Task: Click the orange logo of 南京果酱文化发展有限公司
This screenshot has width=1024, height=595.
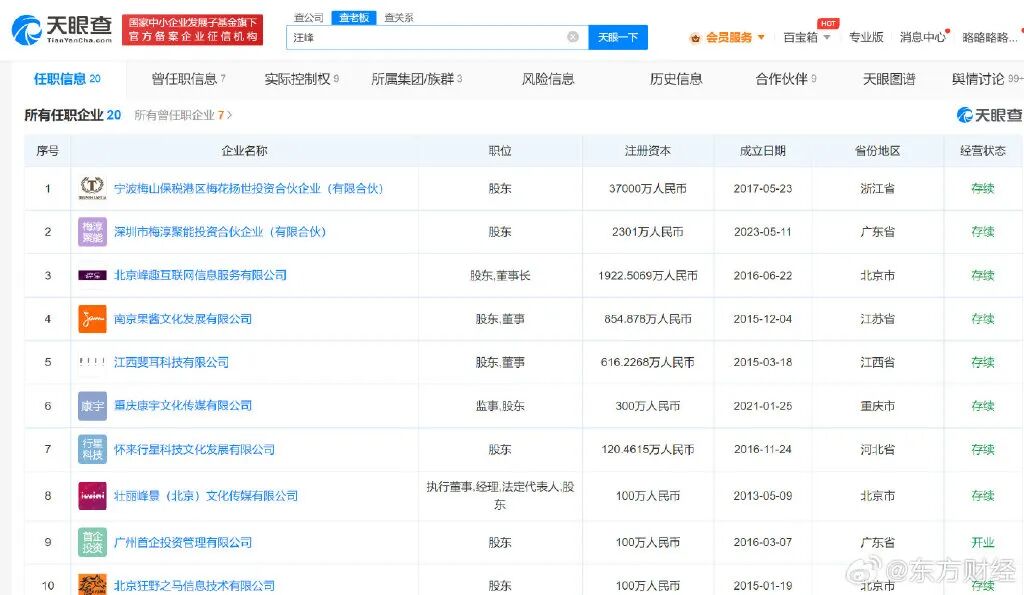Action: point(92,319)
